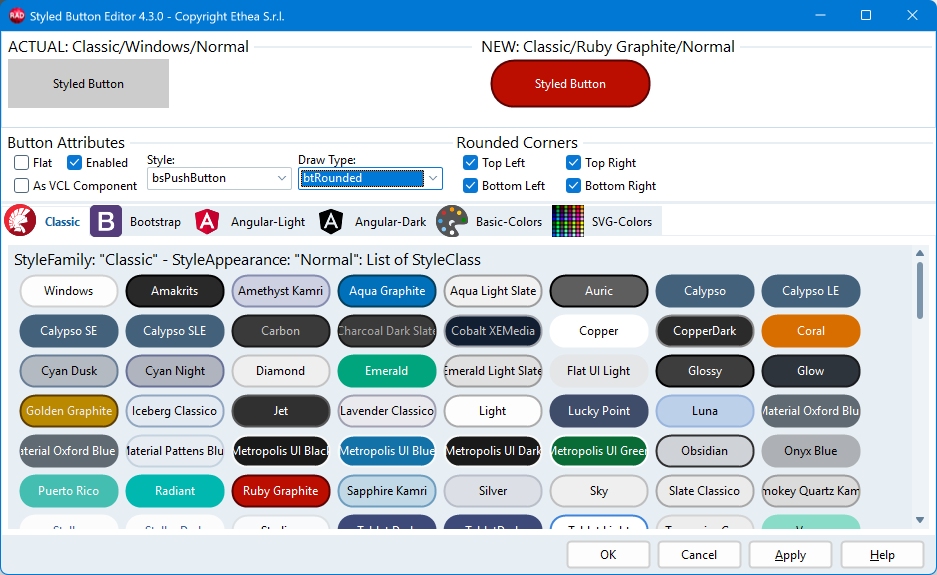The height and width of the screenshot is (575, 937).
Task: Pick the Luna style class
Action: (705, 411)
